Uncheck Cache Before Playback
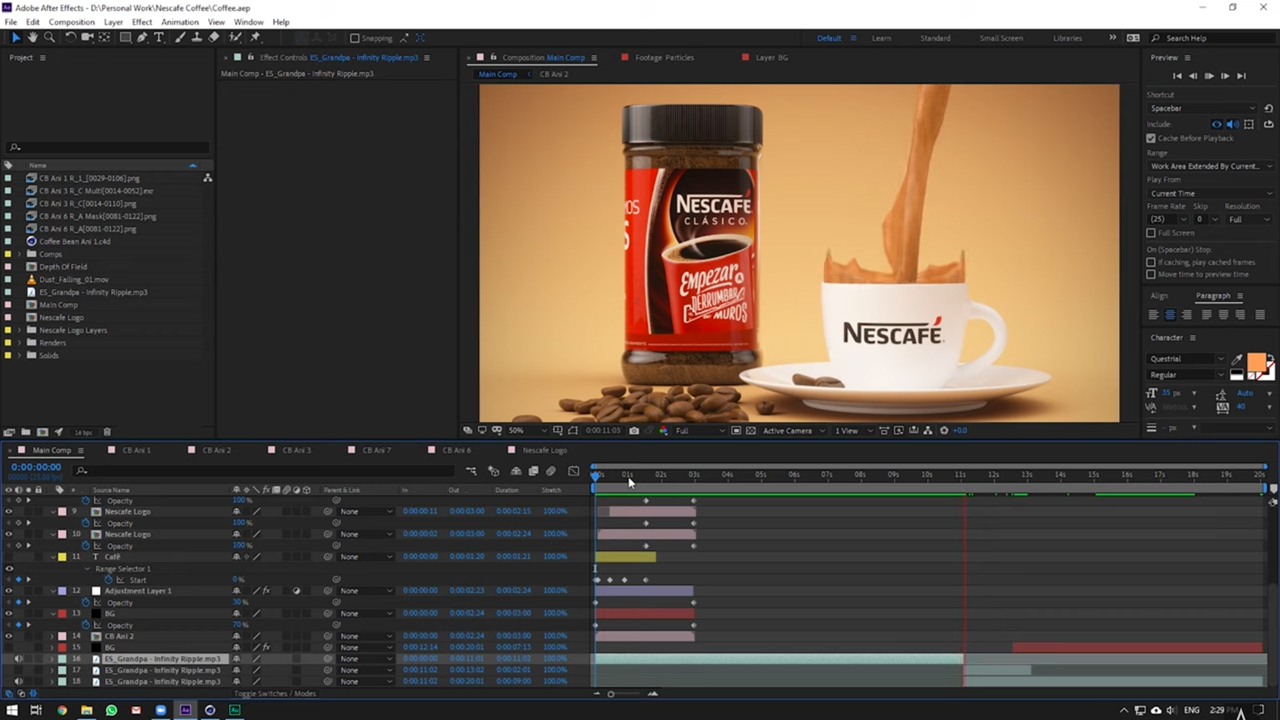Screen dimensions: 1280x720 point(1151,138)
